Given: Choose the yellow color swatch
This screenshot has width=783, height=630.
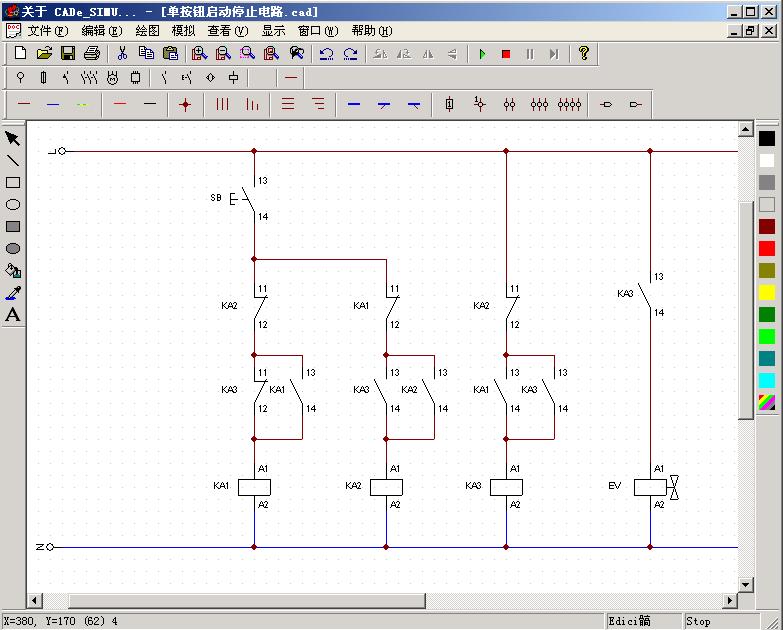Looking at the screenshot, I should click(767, 292).
